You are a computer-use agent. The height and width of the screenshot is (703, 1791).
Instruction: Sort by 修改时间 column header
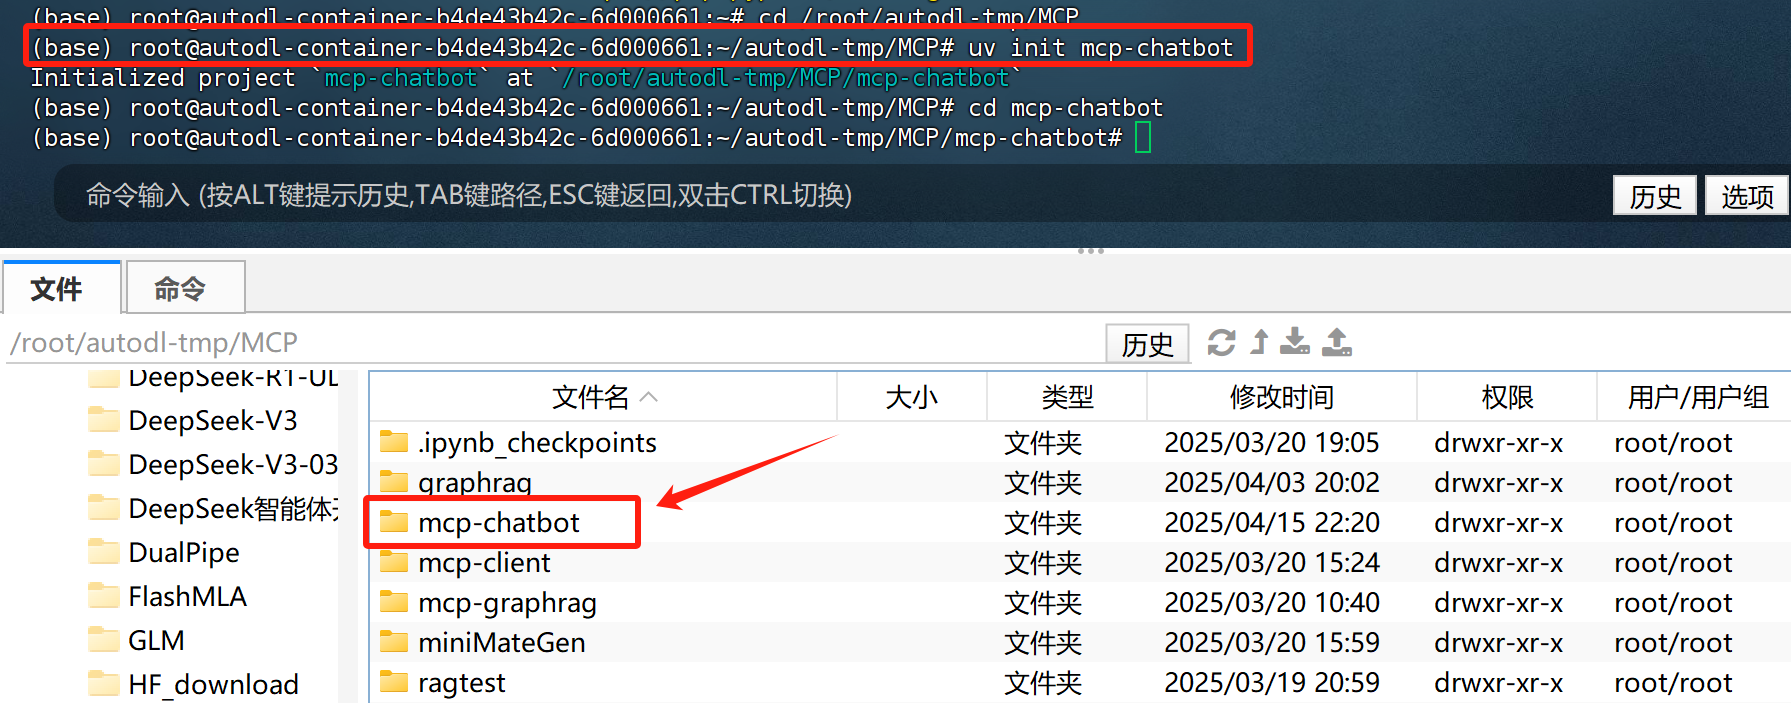click(1281, 397)
